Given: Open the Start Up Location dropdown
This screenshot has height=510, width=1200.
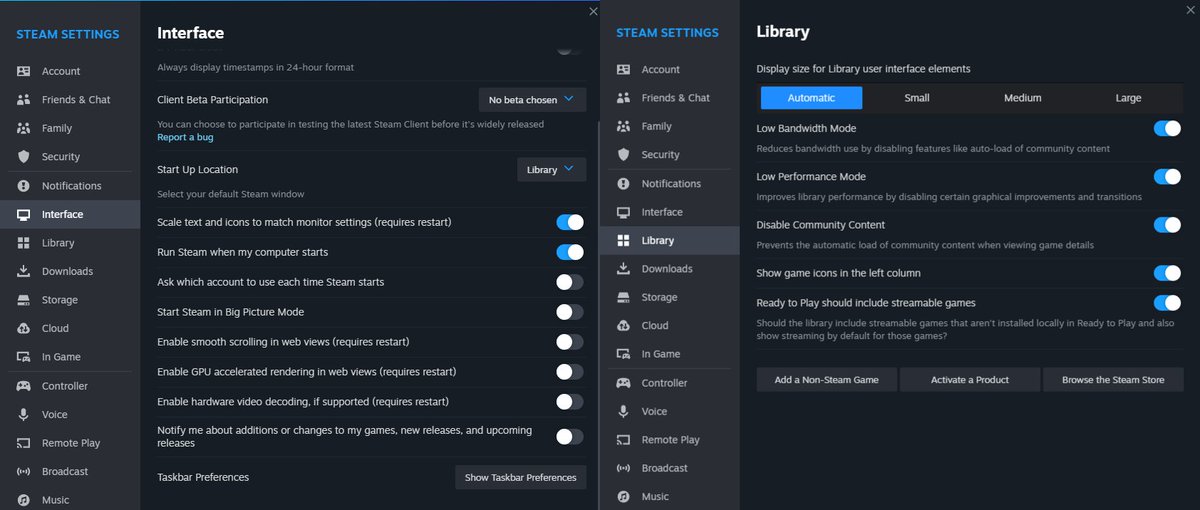Looking at the screenshot, I should (552, 169).
